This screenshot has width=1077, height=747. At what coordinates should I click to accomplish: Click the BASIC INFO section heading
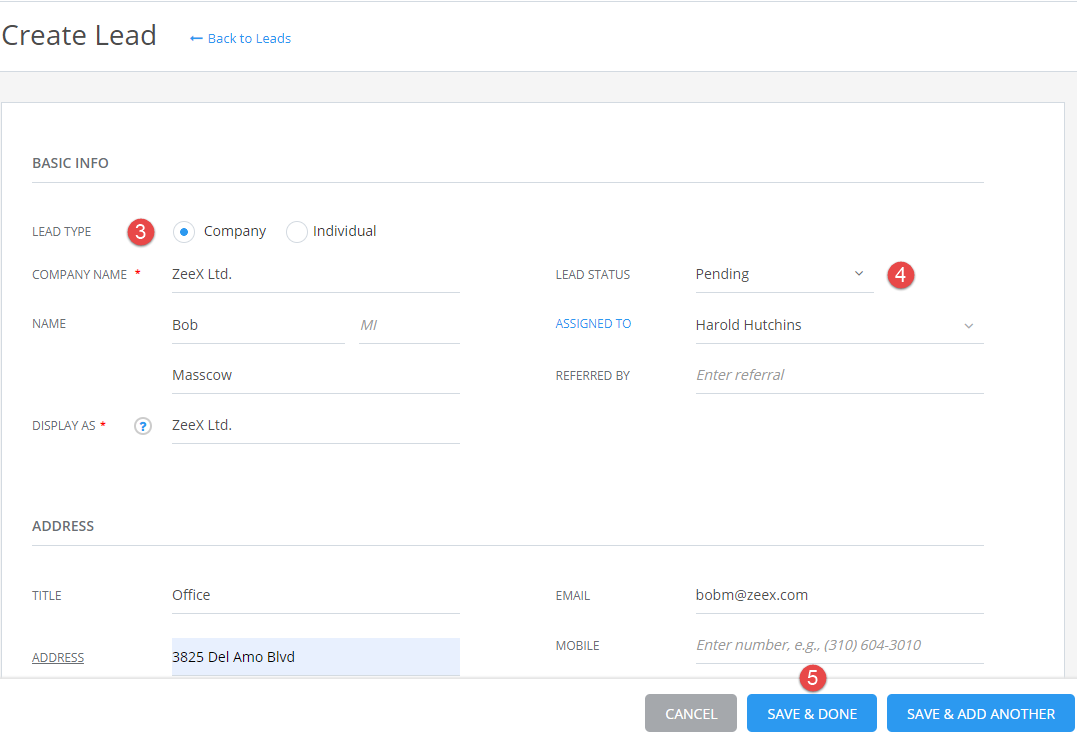[70, 163]
